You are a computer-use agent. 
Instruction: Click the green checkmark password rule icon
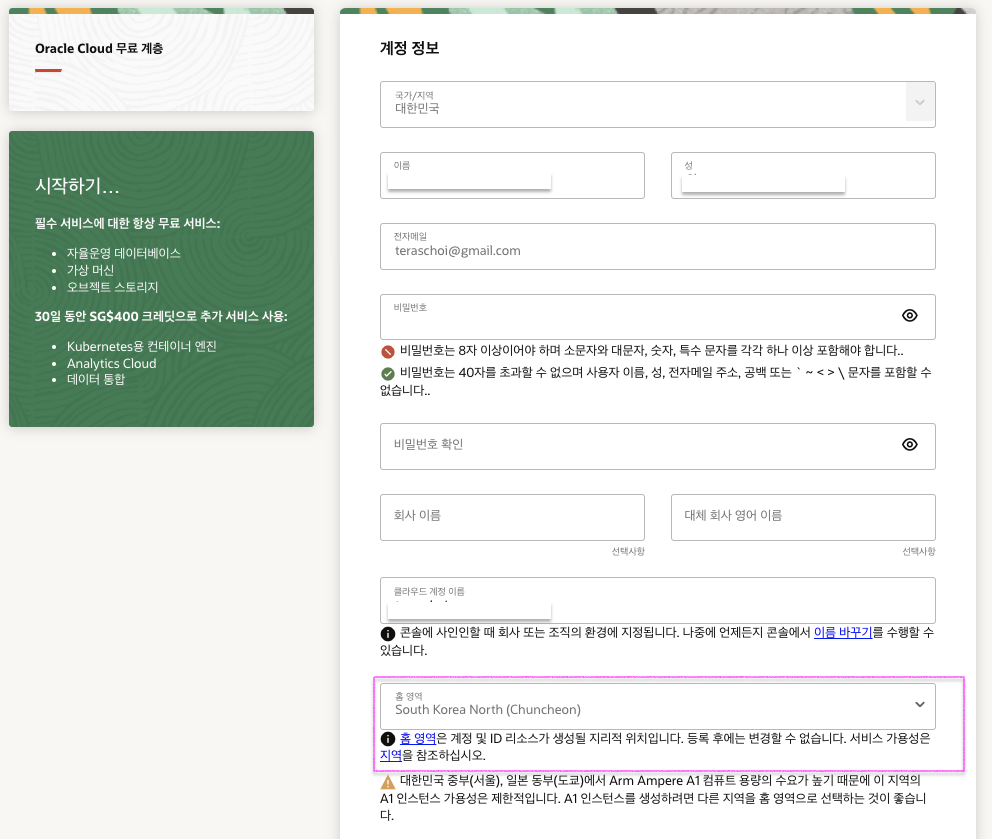pyautogui.click(x=388, y=374)
